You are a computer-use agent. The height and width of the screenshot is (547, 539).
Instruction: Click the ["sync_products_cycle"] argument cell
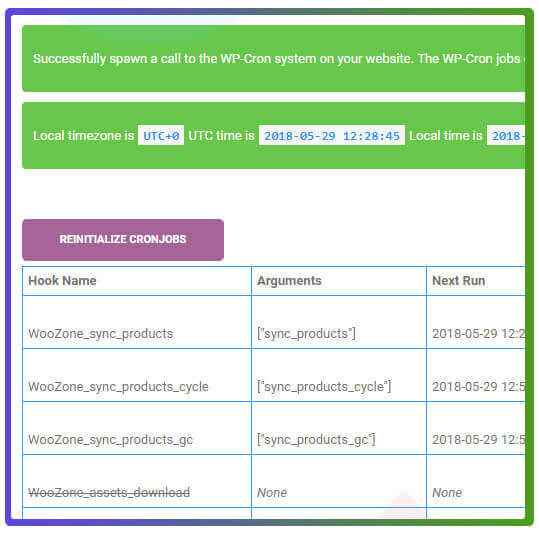click(x=339, y=375)
